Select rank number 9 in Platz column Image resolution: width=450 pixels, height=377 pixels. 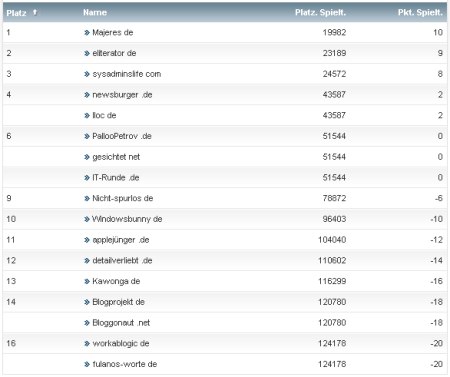pyautogui.click(x=9, y=198)
